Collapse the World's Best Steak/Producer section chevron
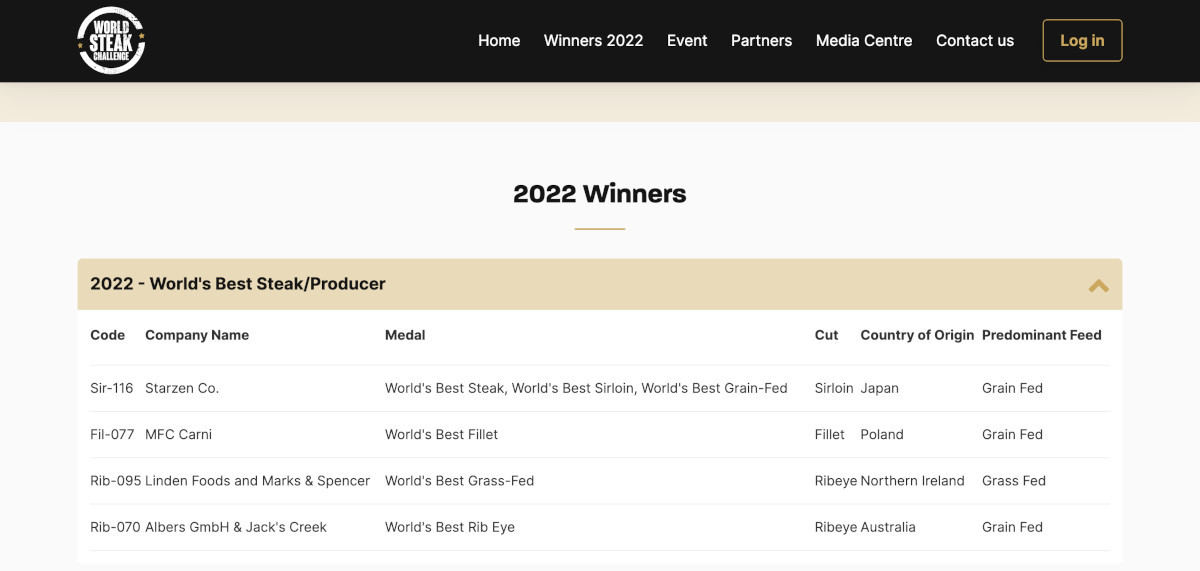Image resolution: width=1200 pixels, height=571 pixels. pyautogui.click(x=1098, y=285)
